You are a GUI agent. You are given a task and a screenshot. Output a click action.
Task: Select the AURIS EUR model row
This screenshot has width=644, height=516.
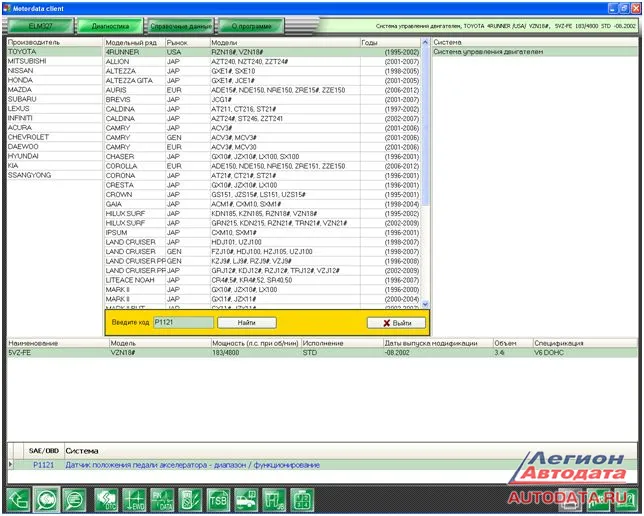262,90
